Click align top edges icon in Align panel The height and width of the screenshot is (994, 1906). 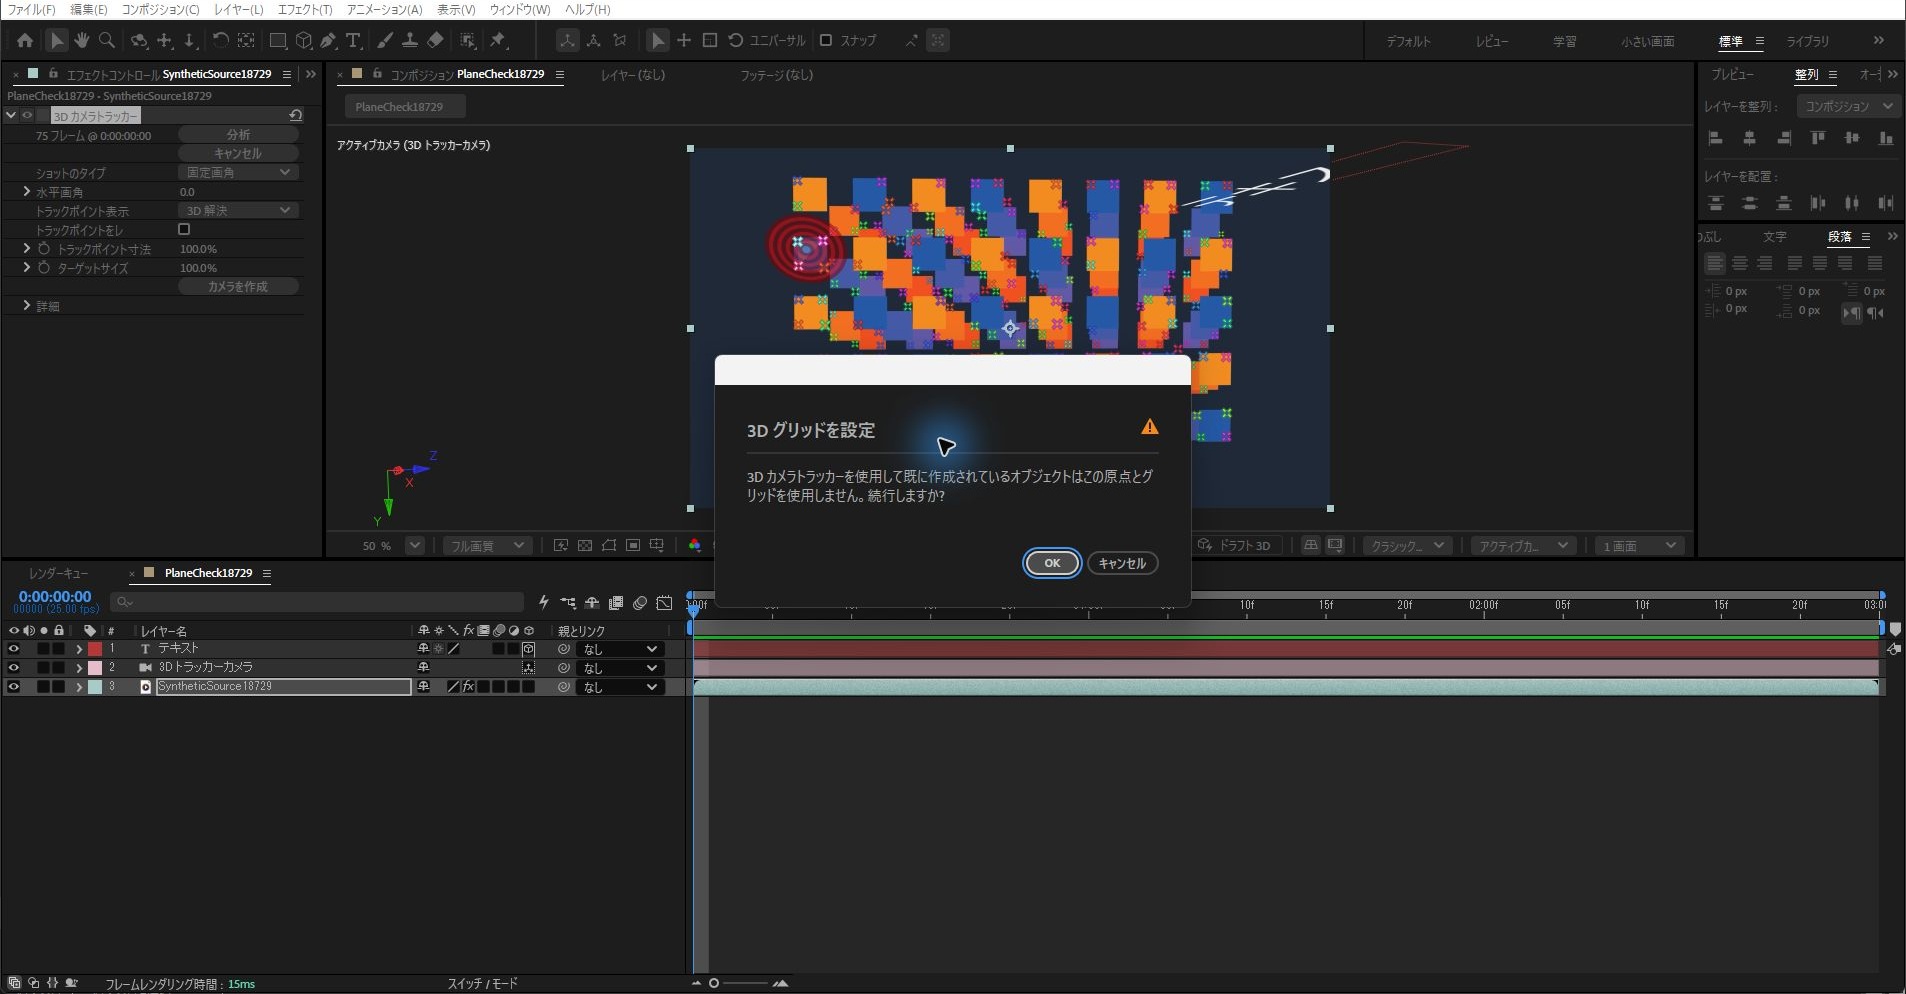(1818, 138)
